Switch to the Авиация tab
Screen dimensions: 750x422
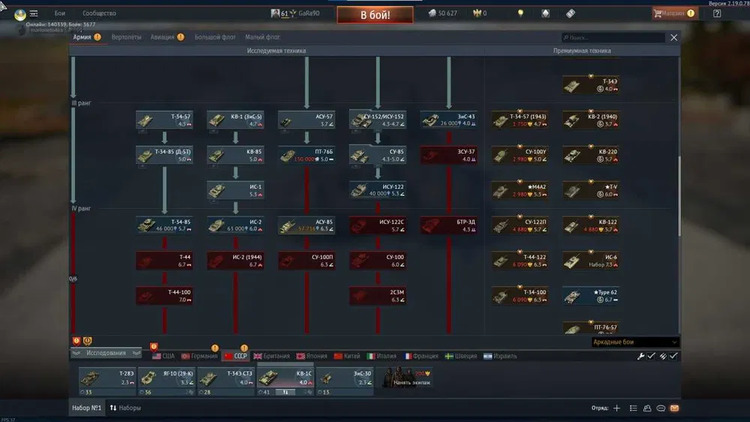click(163, 37)
